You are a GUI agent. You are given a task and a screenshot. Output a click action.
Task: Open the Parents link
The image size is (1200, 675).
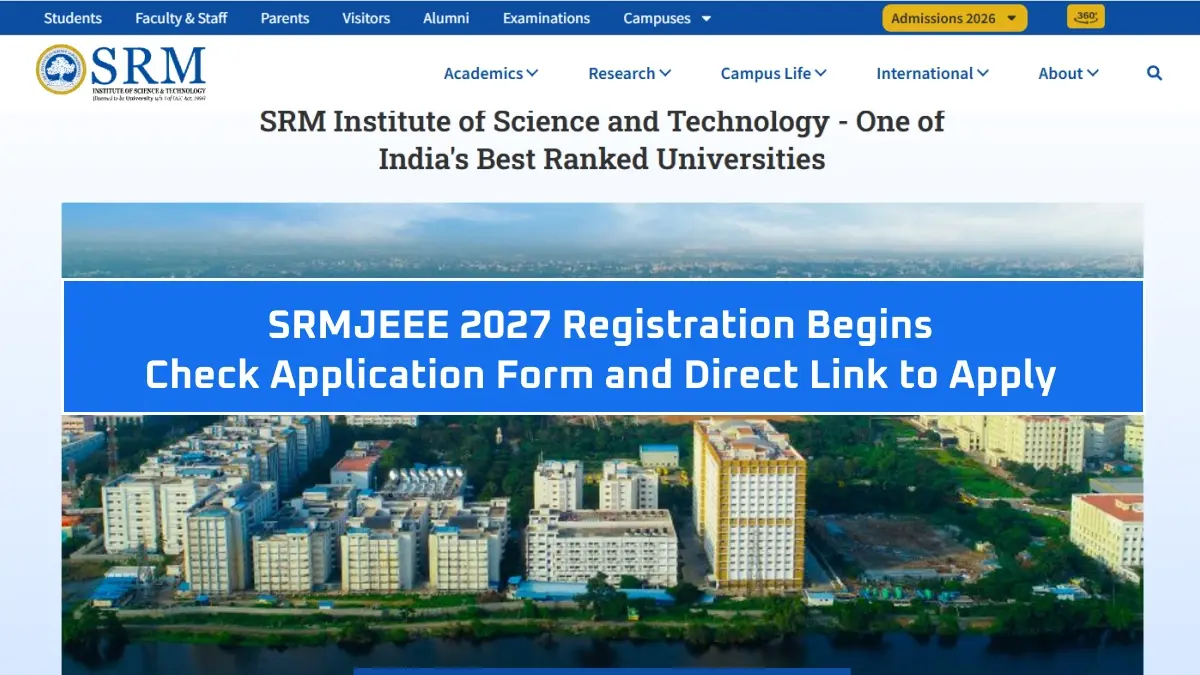(285, 18)
